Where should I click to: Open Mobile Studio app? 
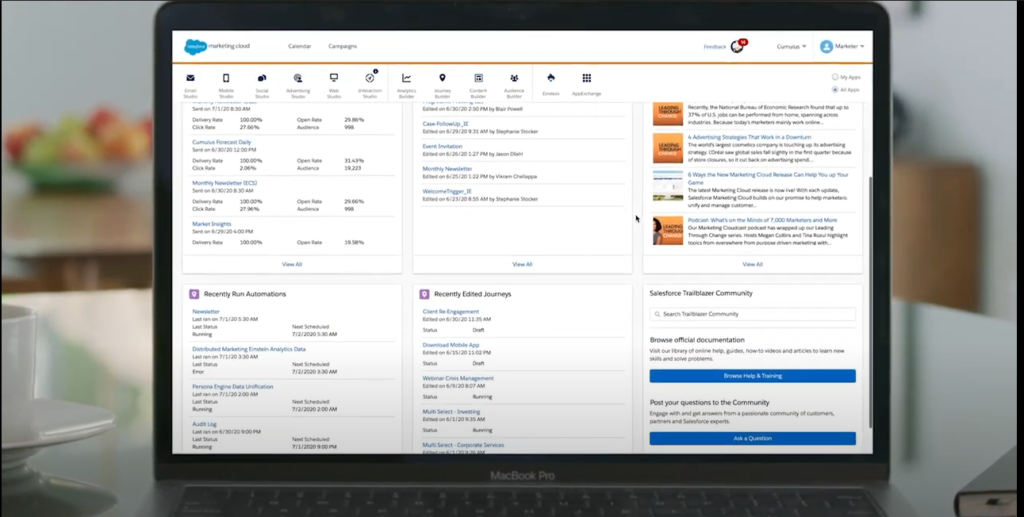pyautogui.click(x=226, y=85)
